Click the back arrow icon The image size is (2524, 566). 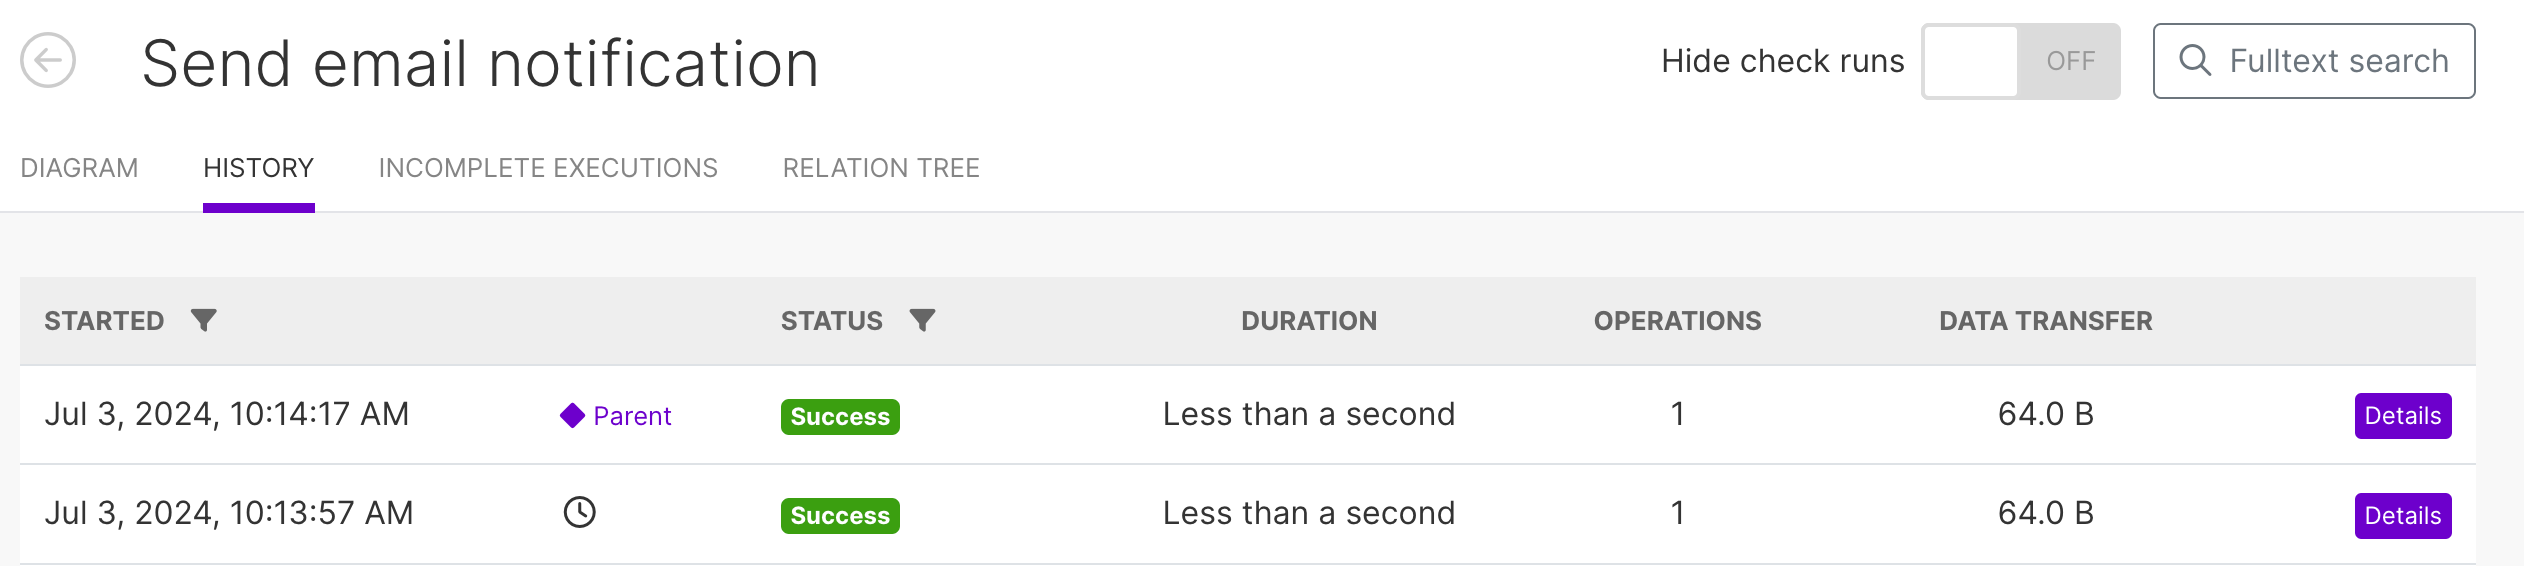point(48,61)
